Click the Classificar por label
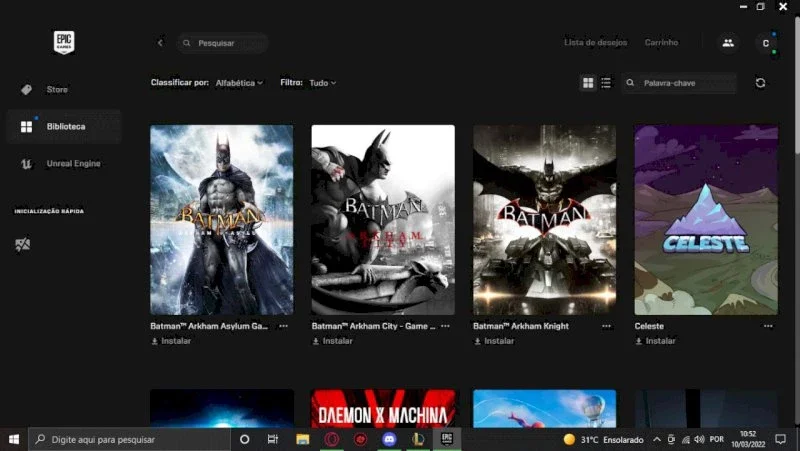The width and height of the screenshot is (800, 451). coord(180,82)
